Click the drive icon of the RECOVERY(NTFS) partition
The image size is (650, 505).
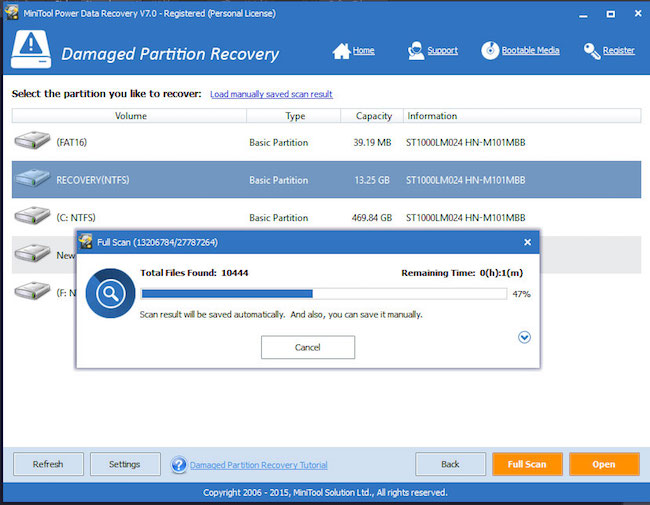(32, 178)
